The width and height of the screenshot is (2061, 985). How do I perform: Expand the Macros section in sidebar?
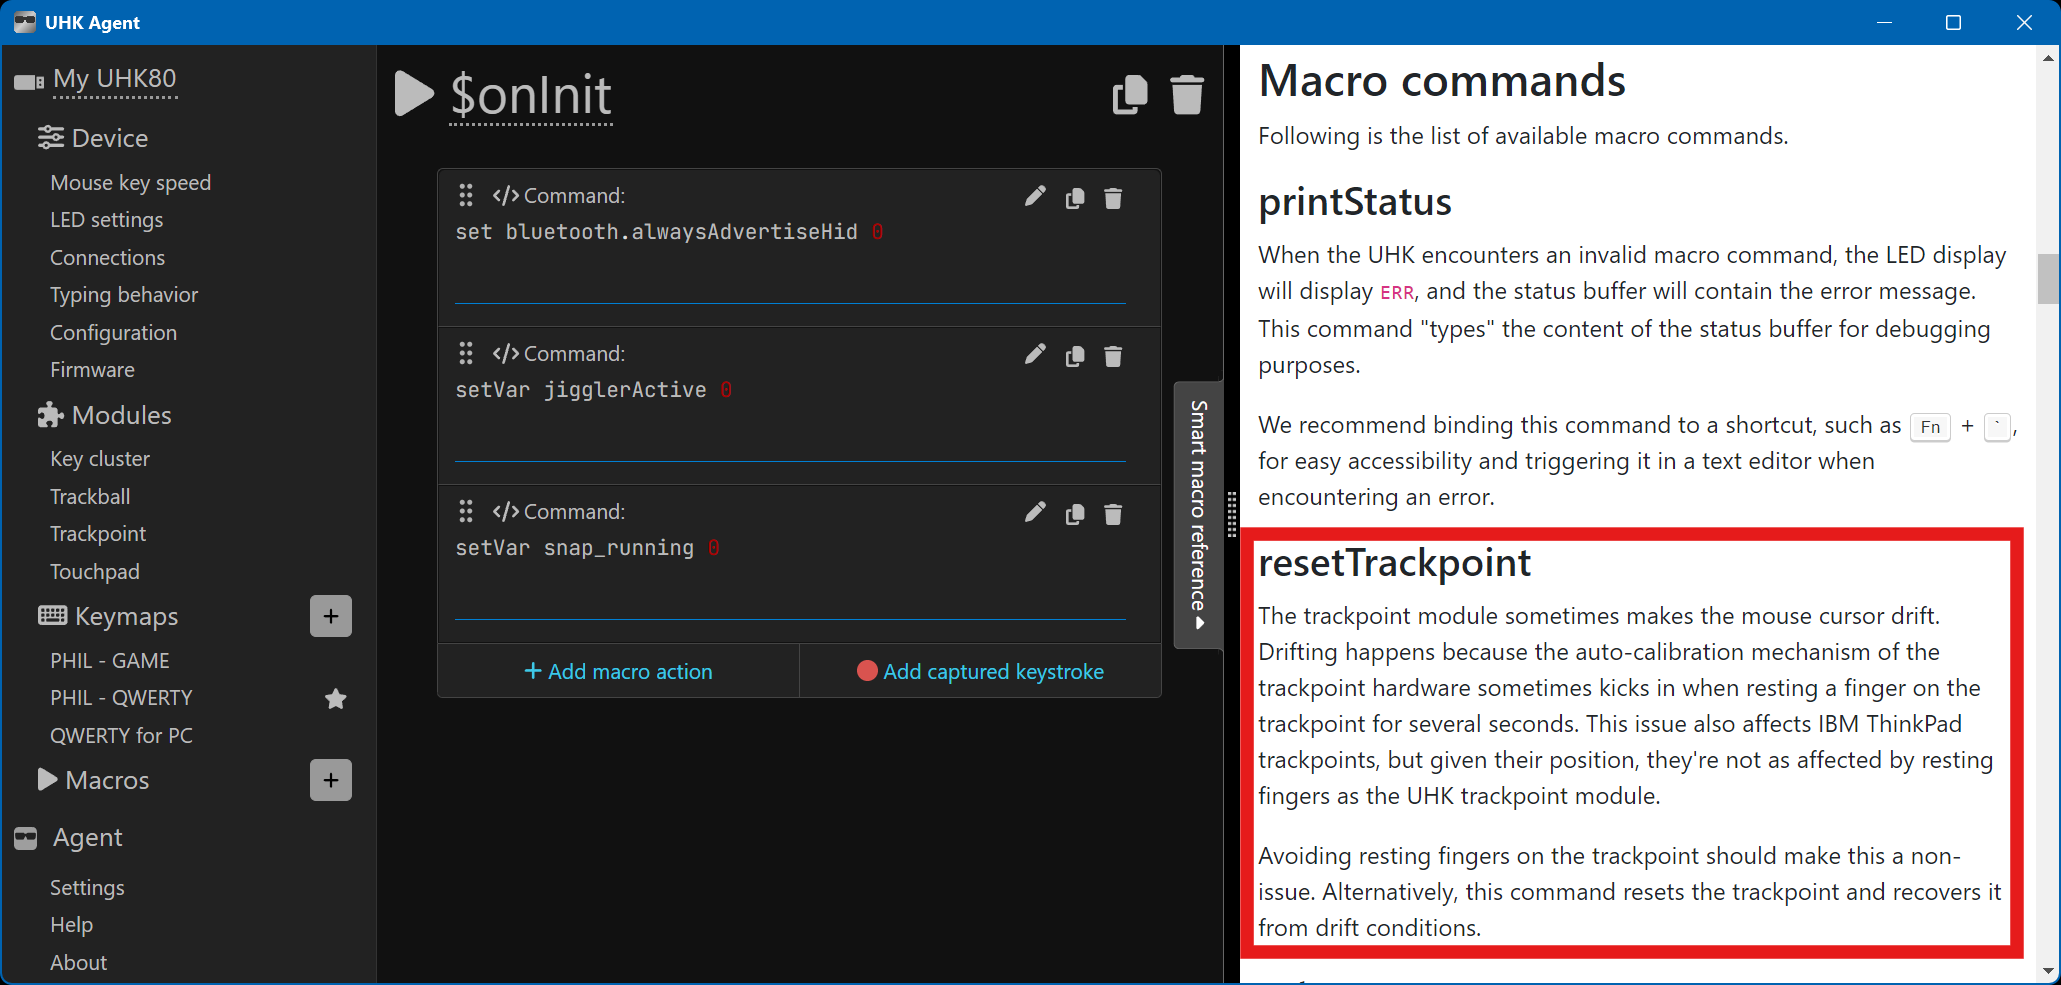point(47,780)
